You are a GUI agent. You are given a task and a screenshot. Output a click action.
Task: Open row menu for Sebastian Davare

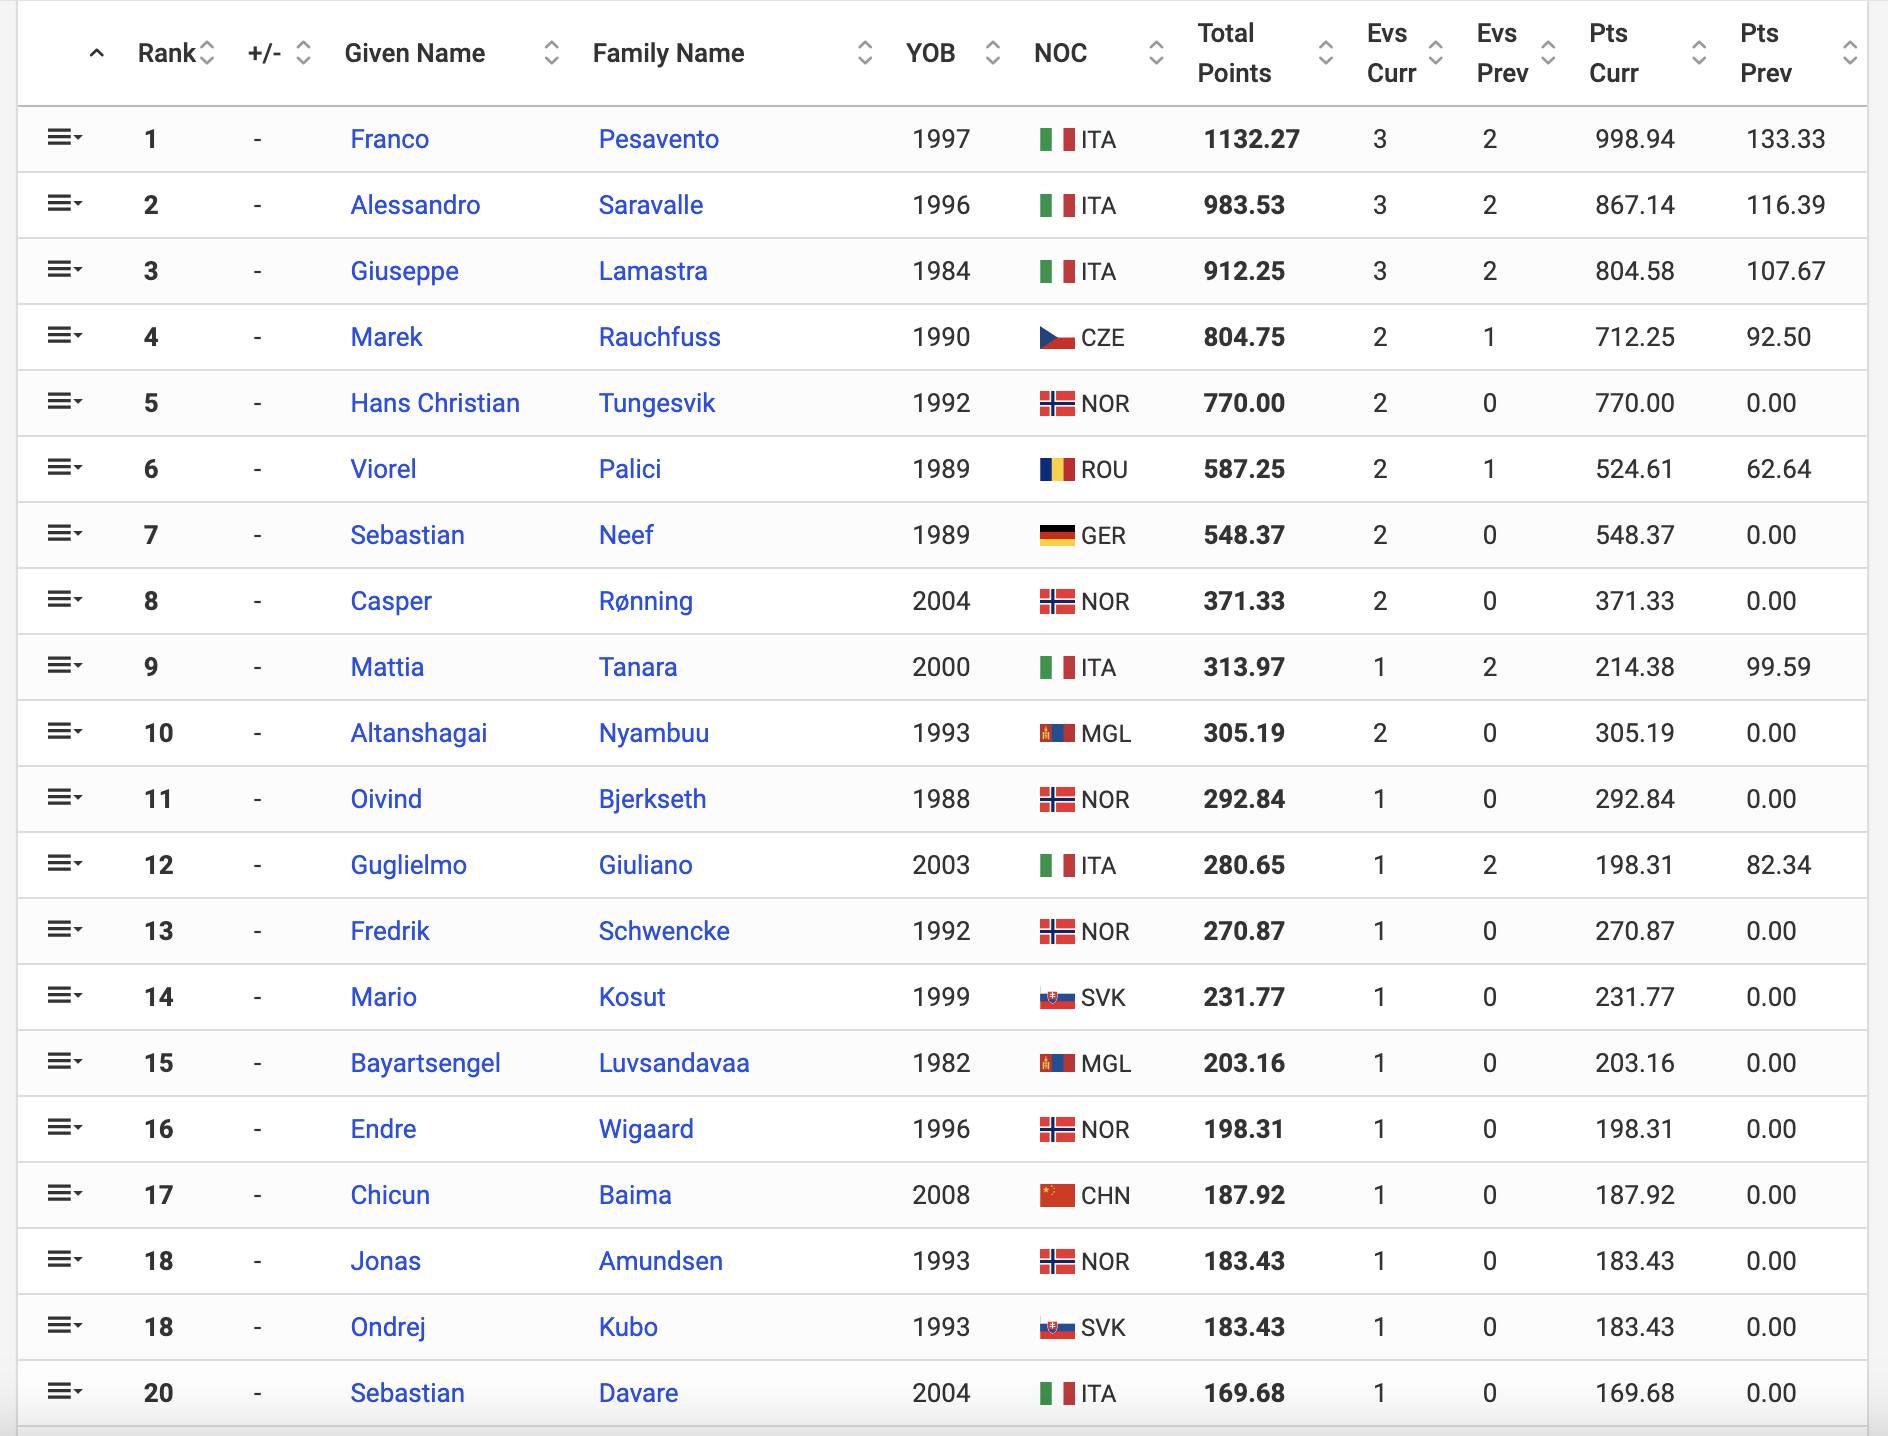click(64, 1392)
